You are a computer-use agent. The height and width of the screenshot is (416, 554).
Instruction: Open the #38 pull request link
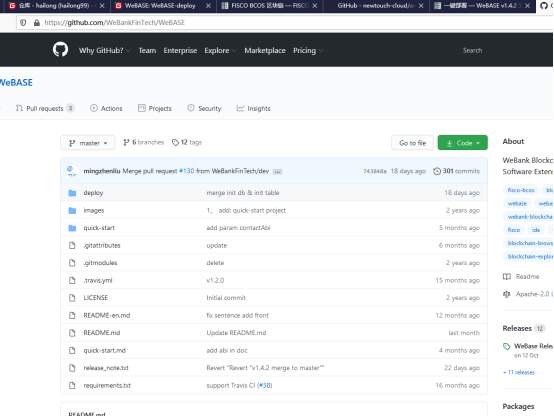265,385
